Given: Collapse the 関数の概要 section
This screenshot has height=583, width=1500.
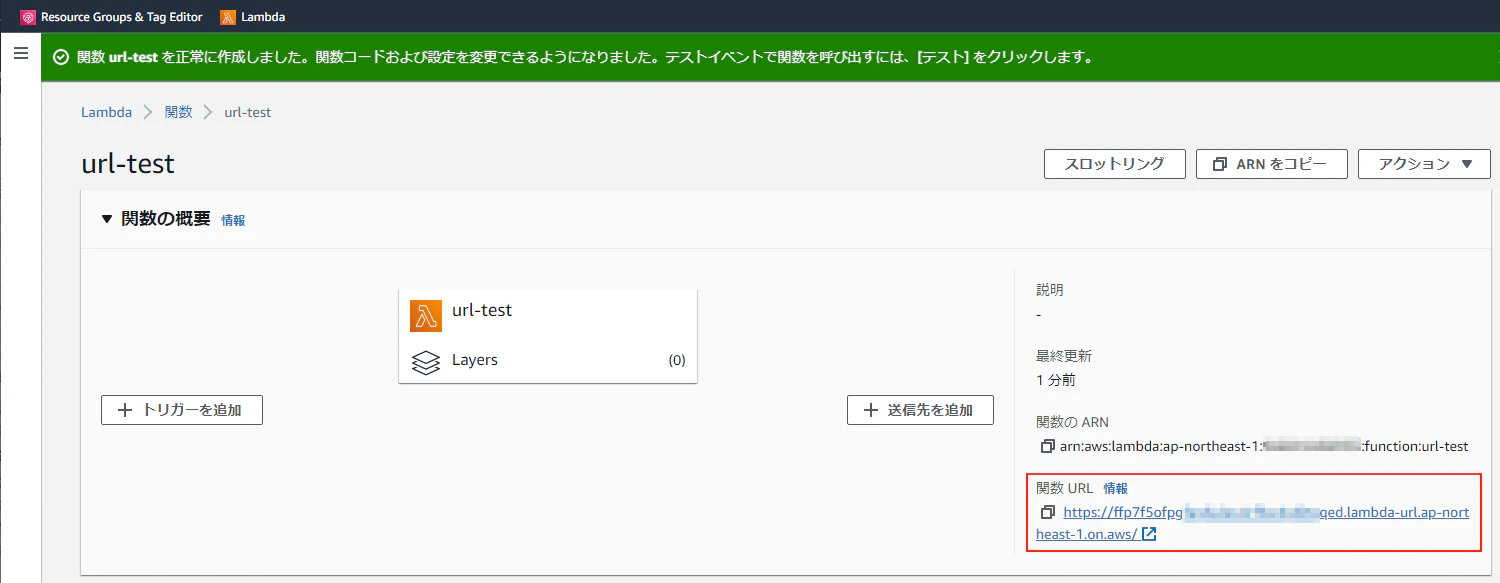Looking at the screenshot, I should (x=107, y=219).
